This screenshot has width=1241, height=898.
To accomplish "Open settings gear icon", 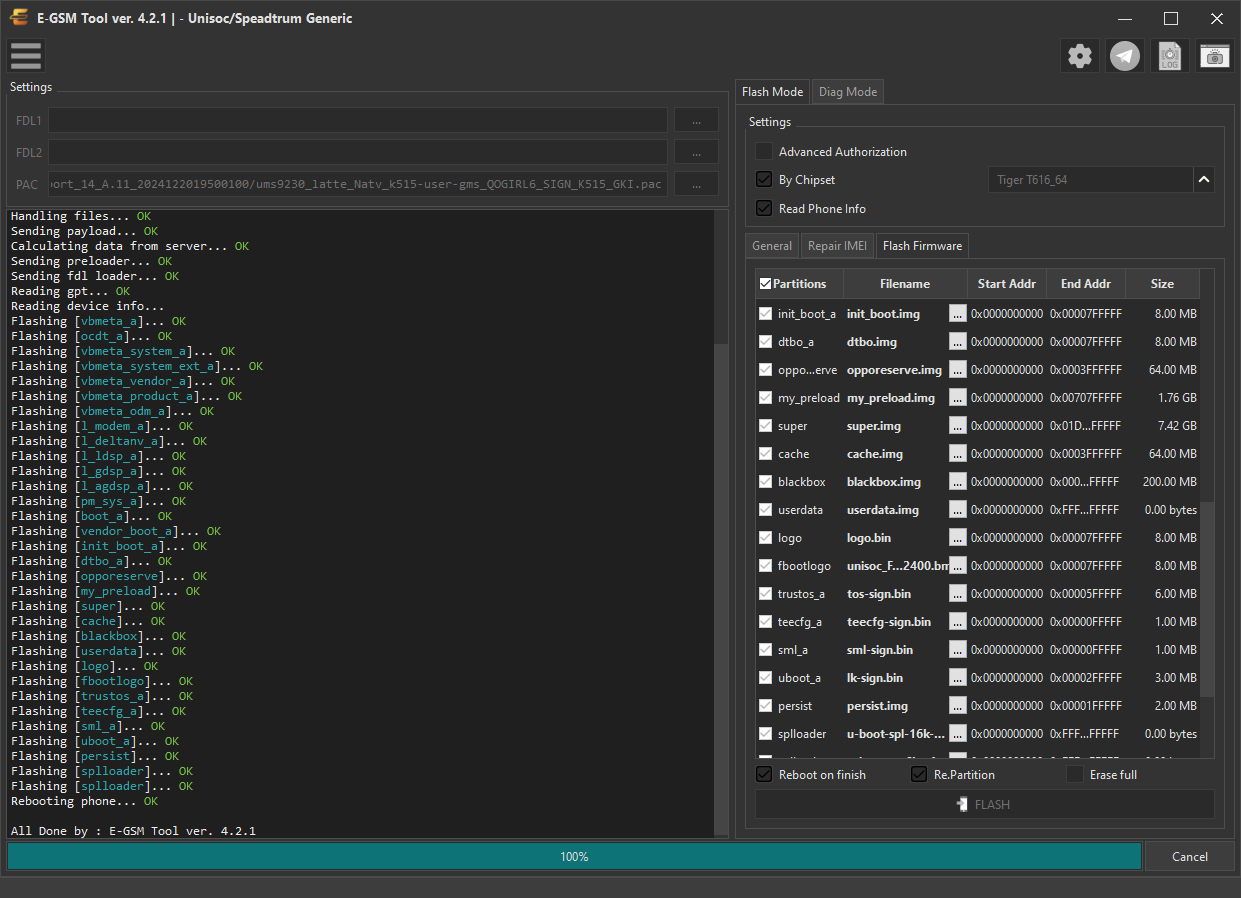I will [x=1080, y=56].
